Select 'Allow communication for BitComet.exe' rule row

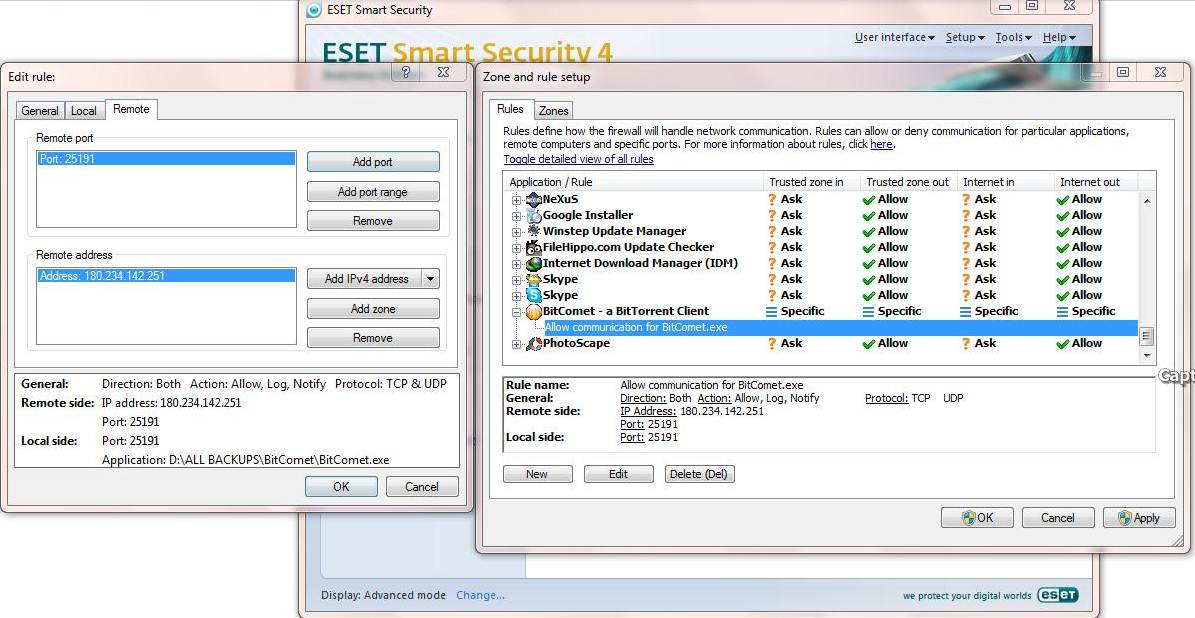pyautogui.click(x=841, y=328)
